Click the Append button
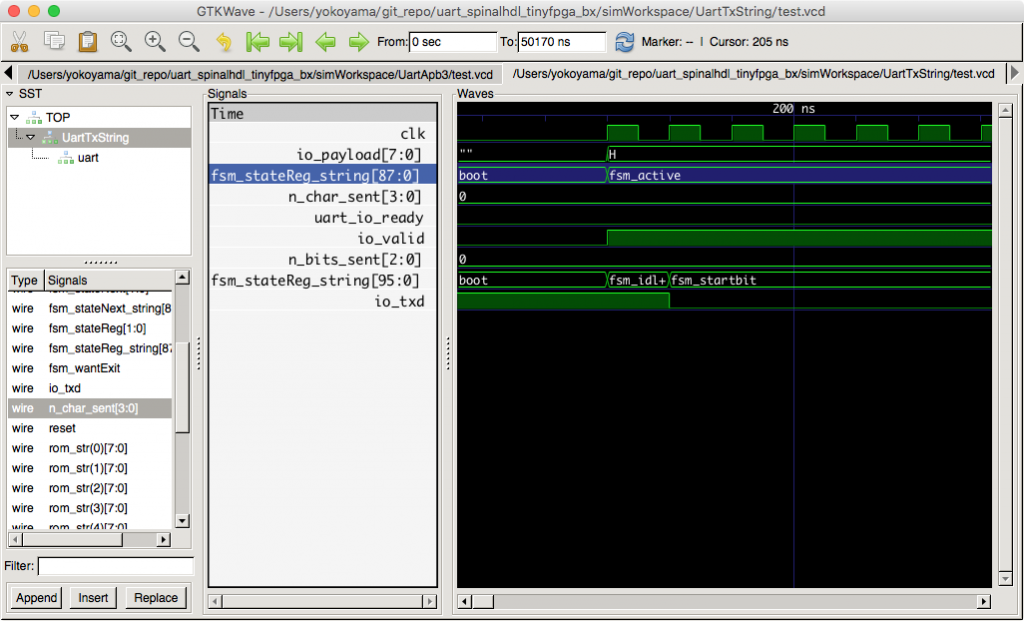Image resolution: width=1024 pixels, height=621 pixels. 37,598
